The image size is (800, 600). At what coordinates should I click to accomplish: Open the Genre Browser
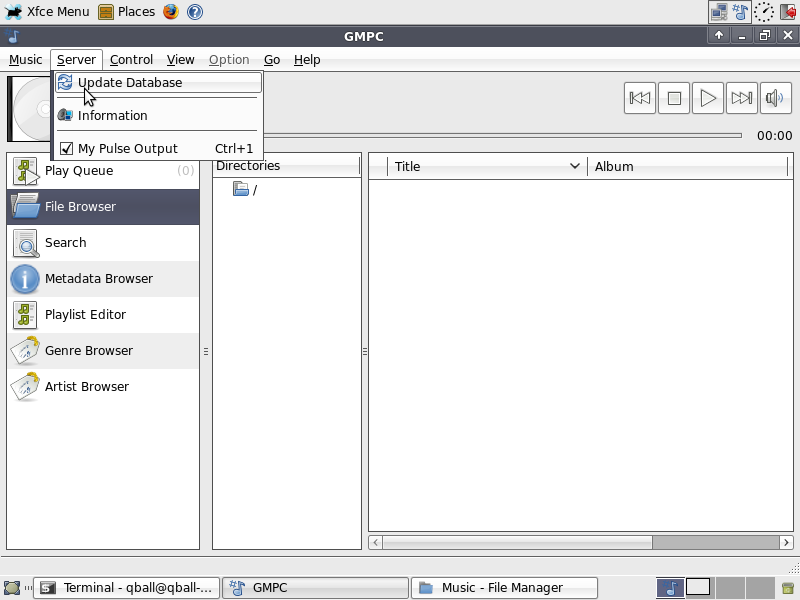point(103,351)
